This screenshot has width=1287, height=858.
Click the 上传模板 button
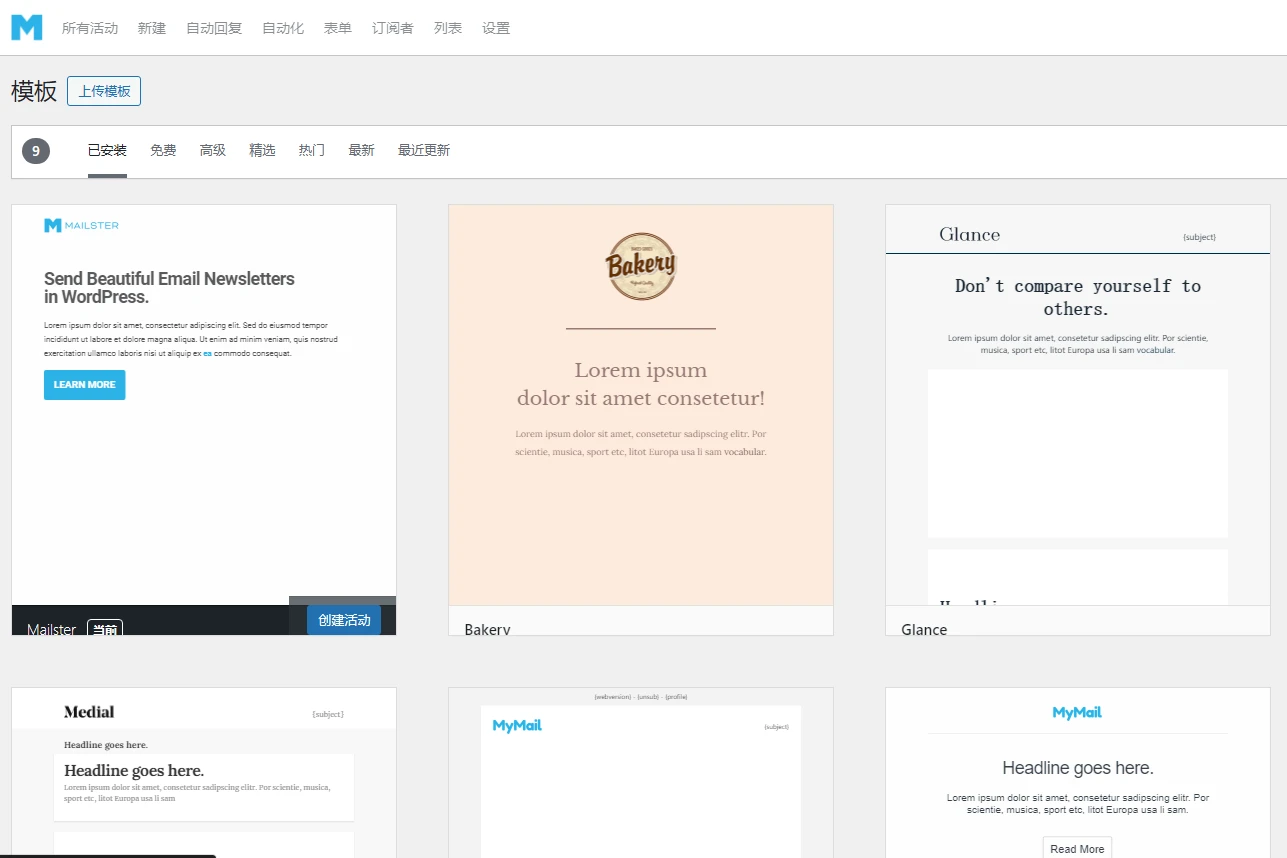[103, 90]
